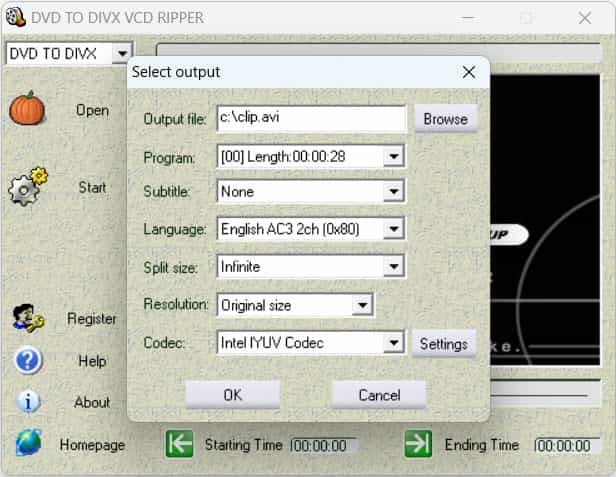Click the Output file path field
This screenshot has height=477, width=616.
tap(311, 118)
